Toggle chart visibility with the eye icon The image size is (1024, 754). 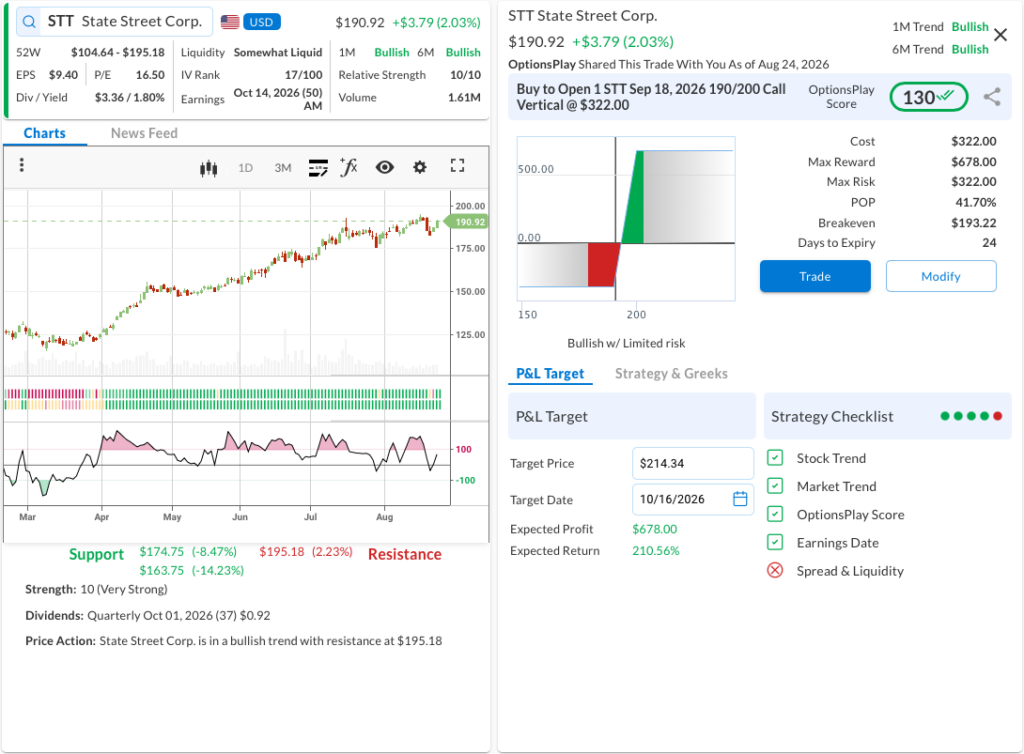pyautogui.click(x=385, y=167)
